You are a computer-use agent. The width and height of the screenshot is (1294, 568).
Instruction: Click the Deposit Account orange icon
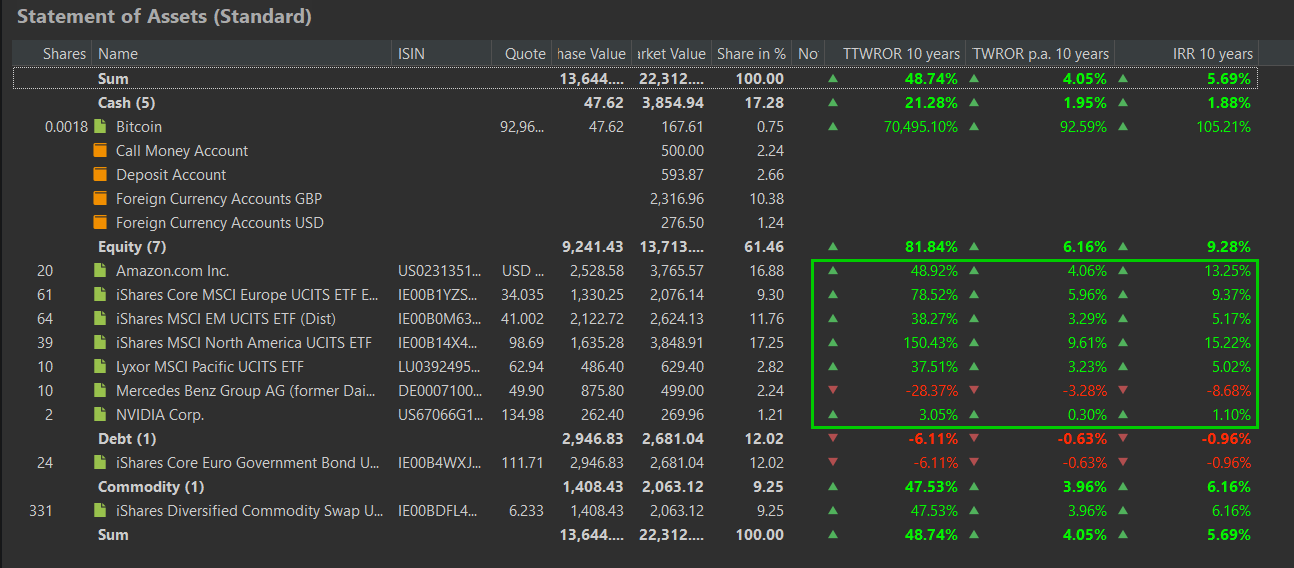coord(99,175)
